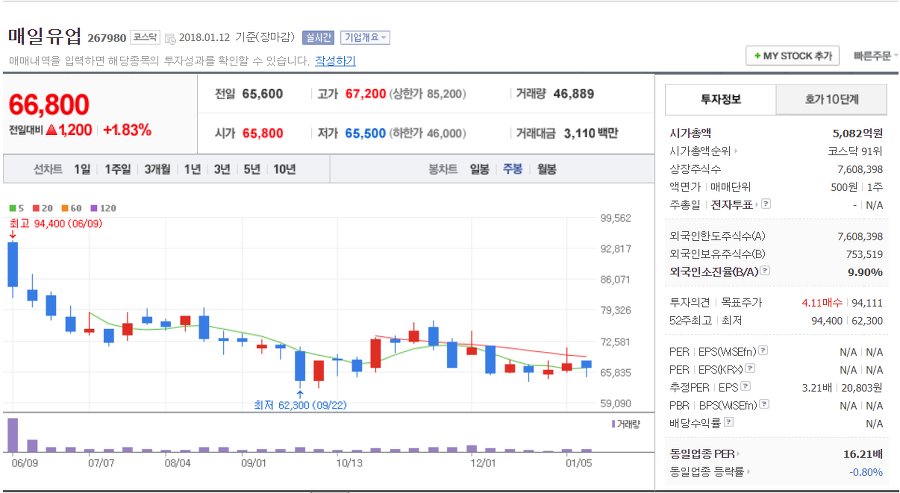Open help icon beside PER EPS(WISEfn)
Screen dimensions: 900x493
click(x=763, y=351)
